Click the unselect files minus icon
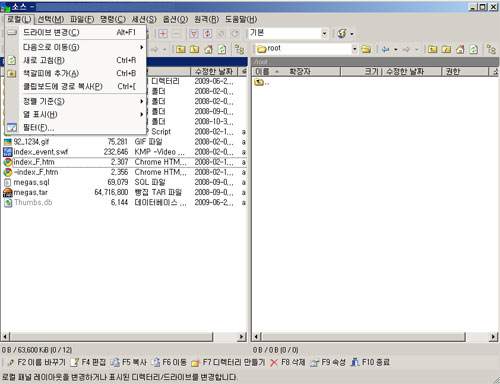The height and width of the screenshot is (384, 500). pyautogui.click(x=176, y=33)
